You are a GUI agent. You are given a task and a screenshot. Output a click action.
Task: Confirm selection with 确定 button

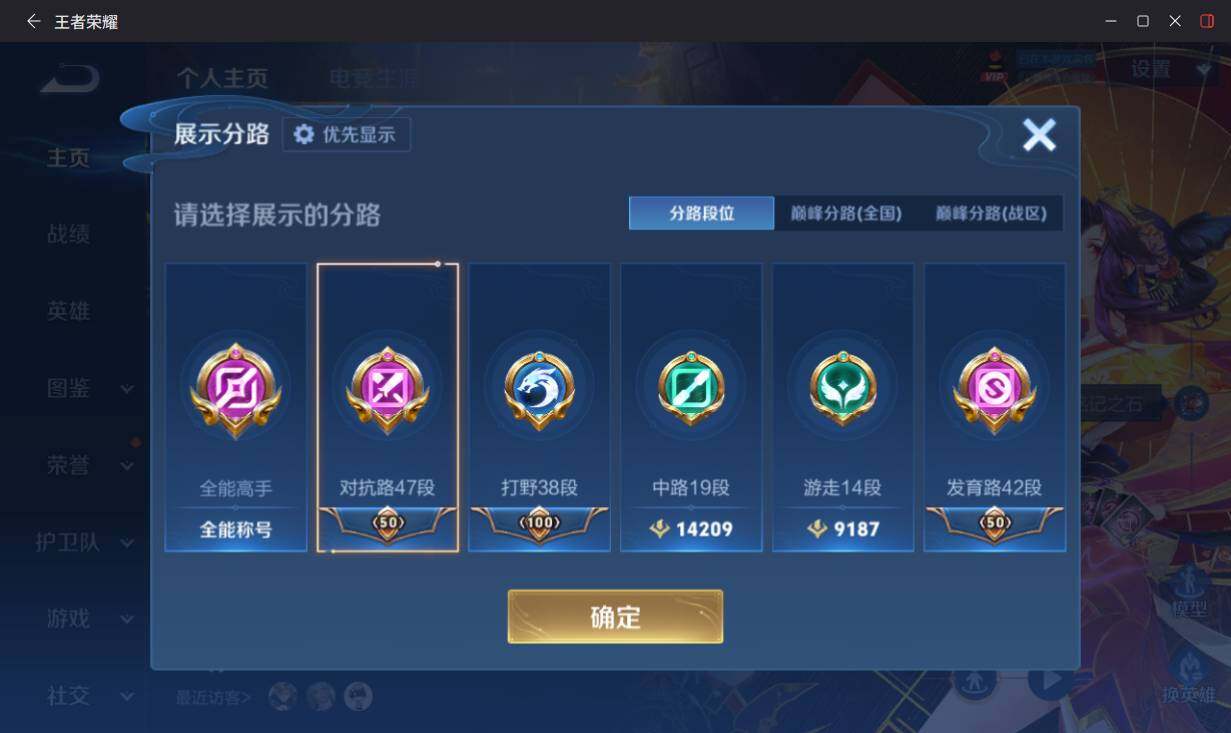pyautogui.click(x=615, y=616)
